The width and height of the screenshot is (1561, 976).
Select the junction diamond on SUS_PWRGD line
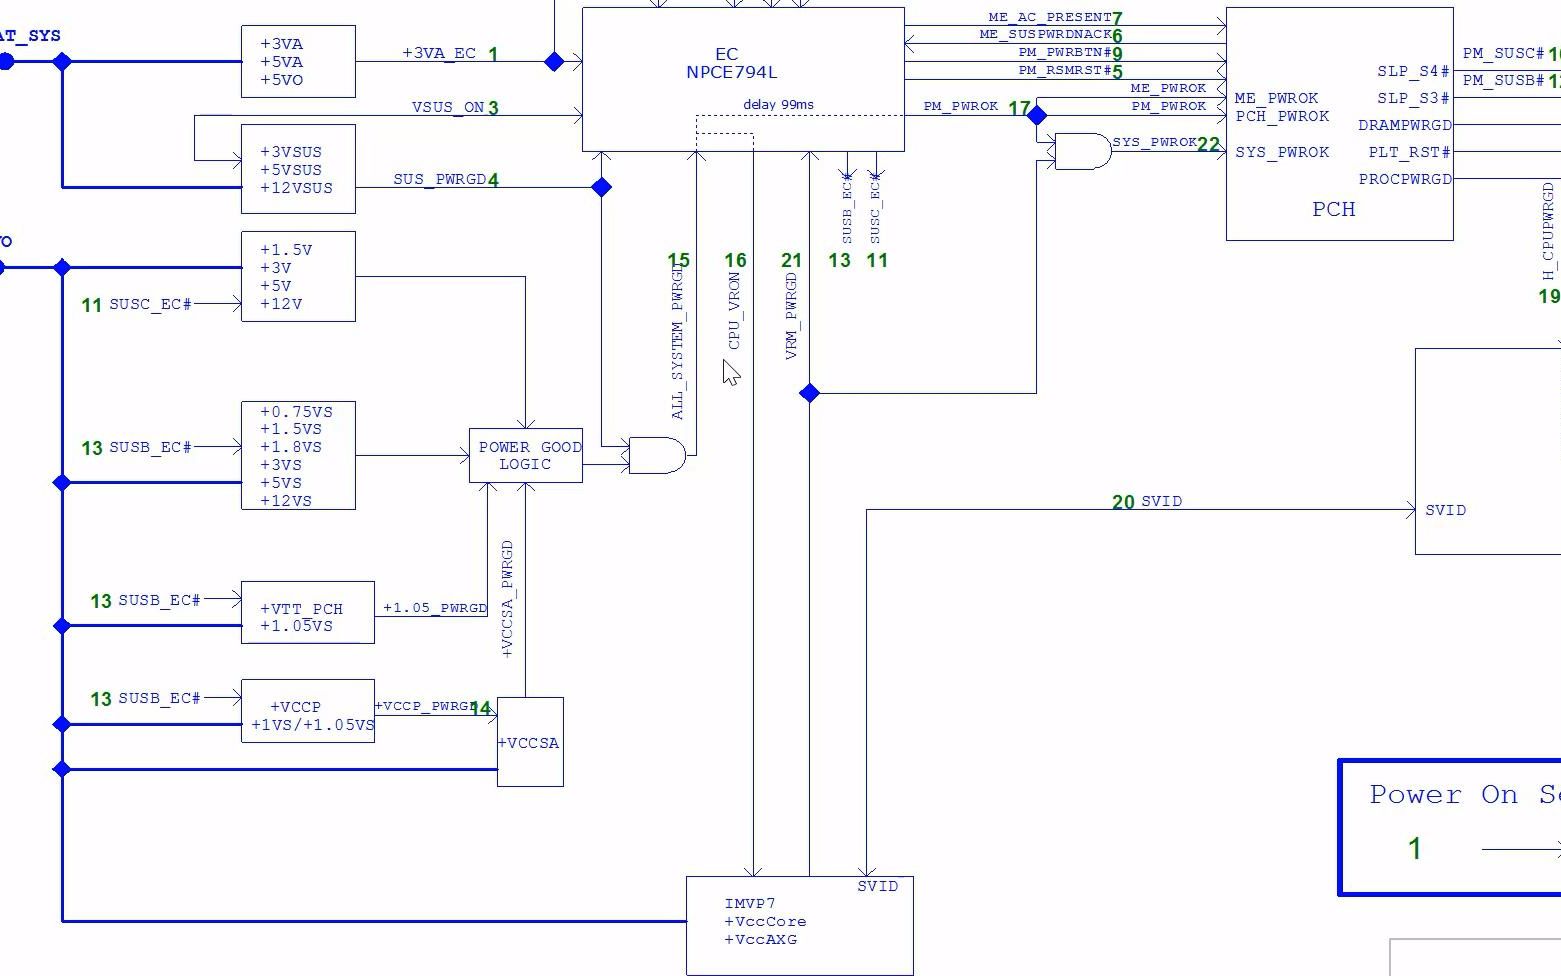click(602, 187)
